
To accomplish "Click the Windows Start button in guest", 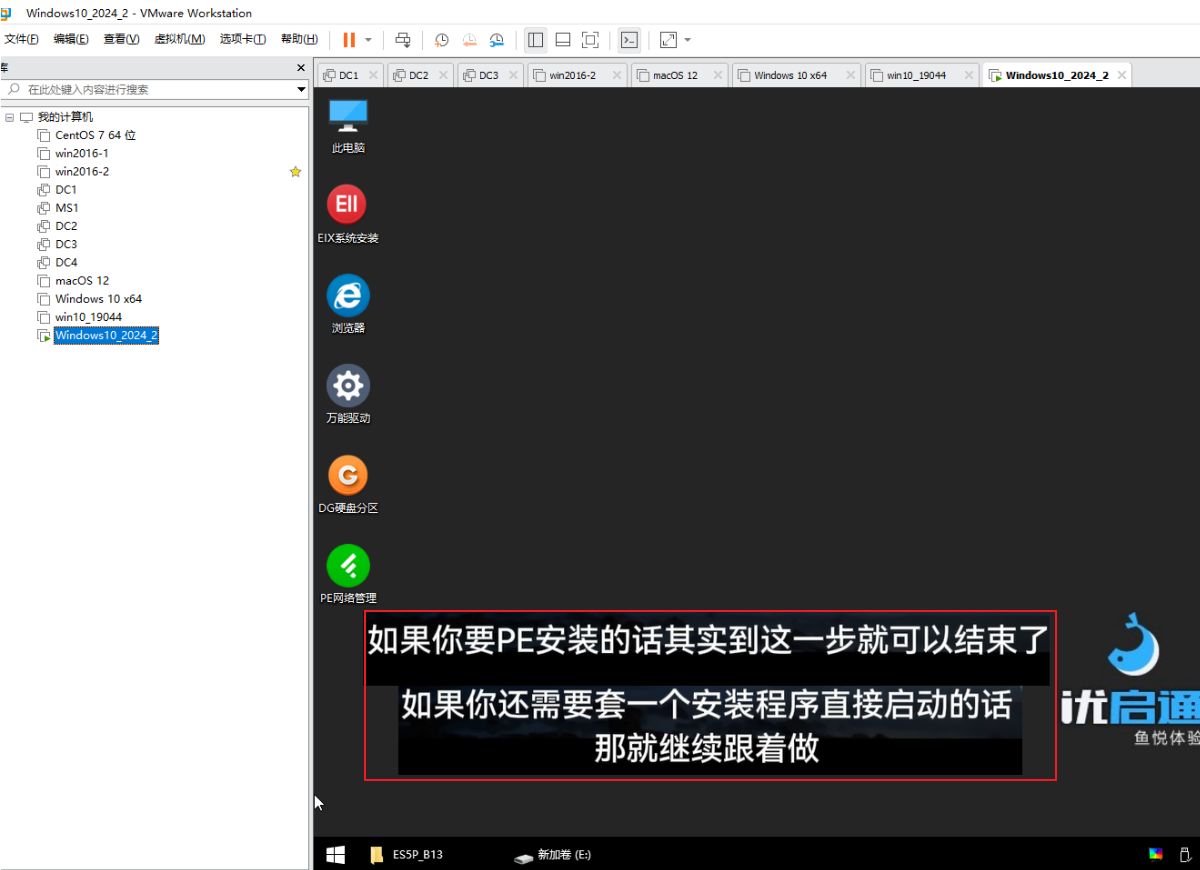I will pyautogui.click(x=336, y=855).
